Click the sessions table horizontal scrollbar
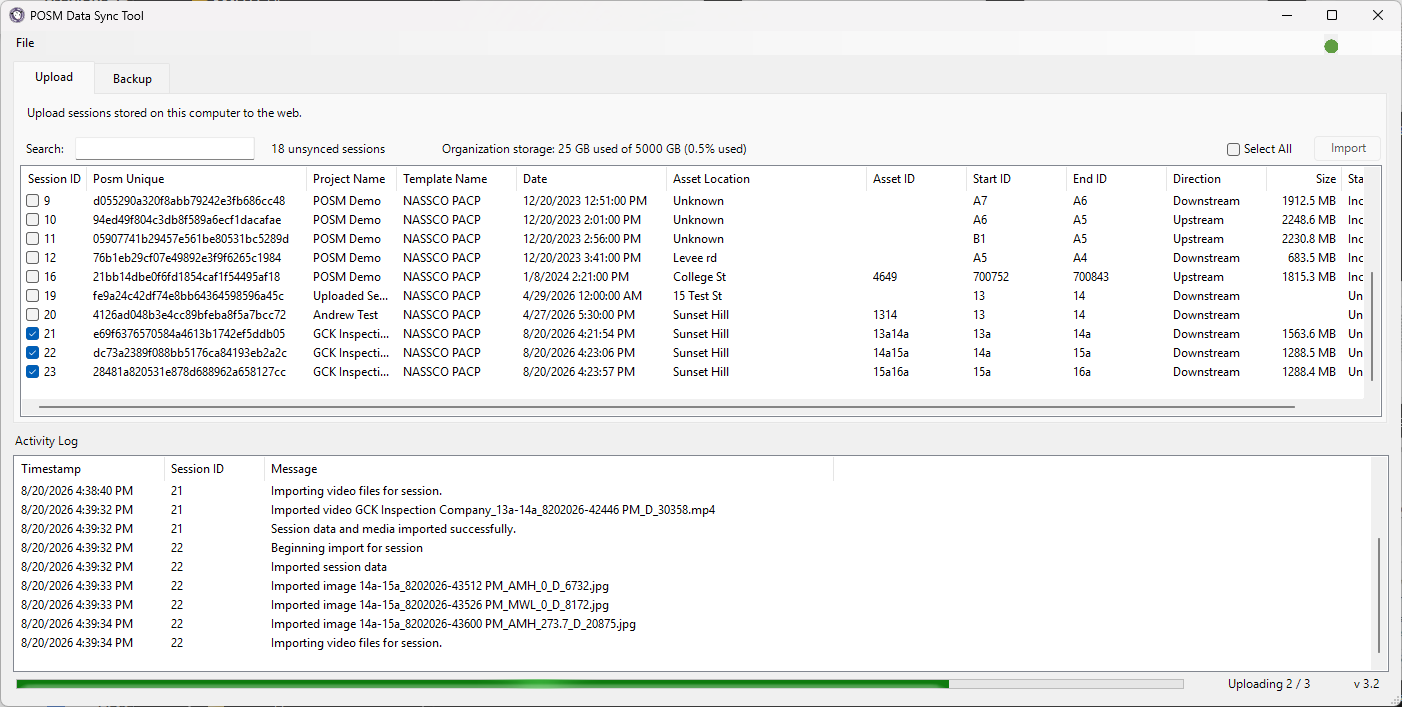 [x=666, y=407]
